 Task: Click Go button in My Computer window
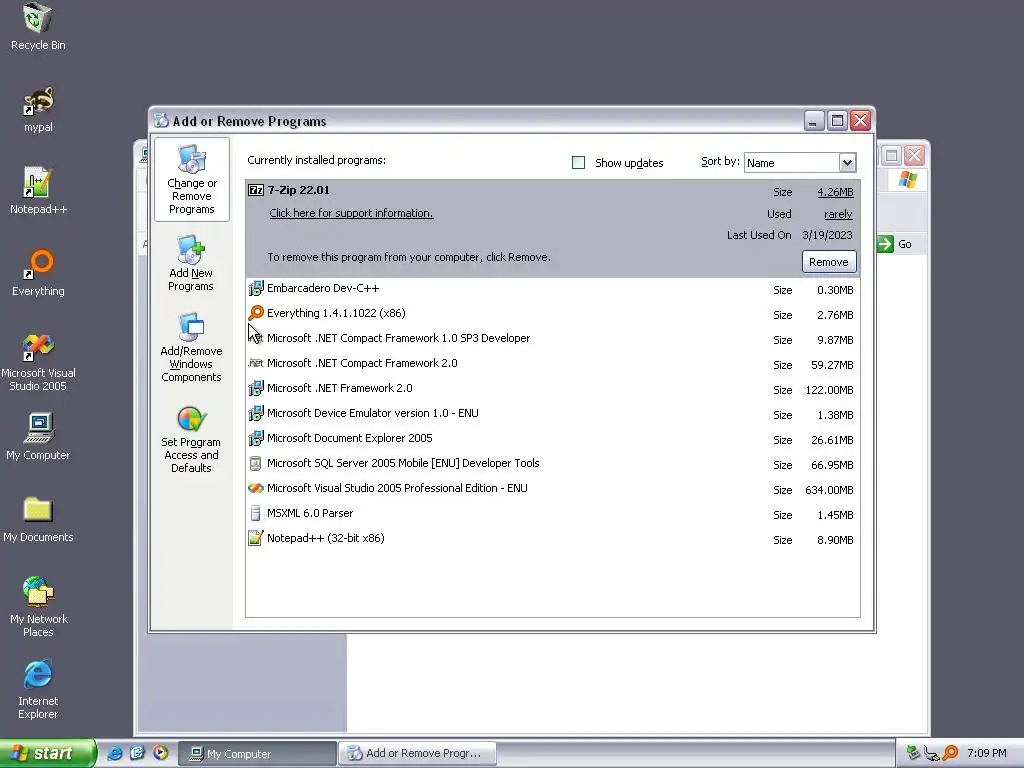point(895,244)
